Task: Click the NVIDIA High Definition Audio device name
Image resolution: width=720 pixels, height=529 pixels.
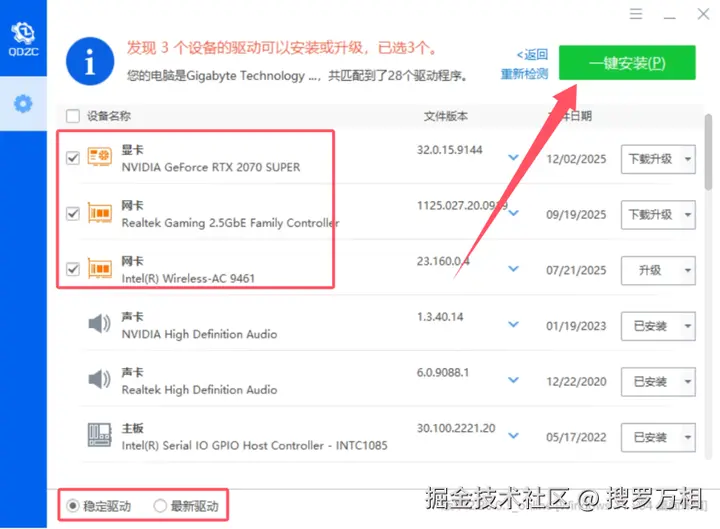Action: coord(199,334)
